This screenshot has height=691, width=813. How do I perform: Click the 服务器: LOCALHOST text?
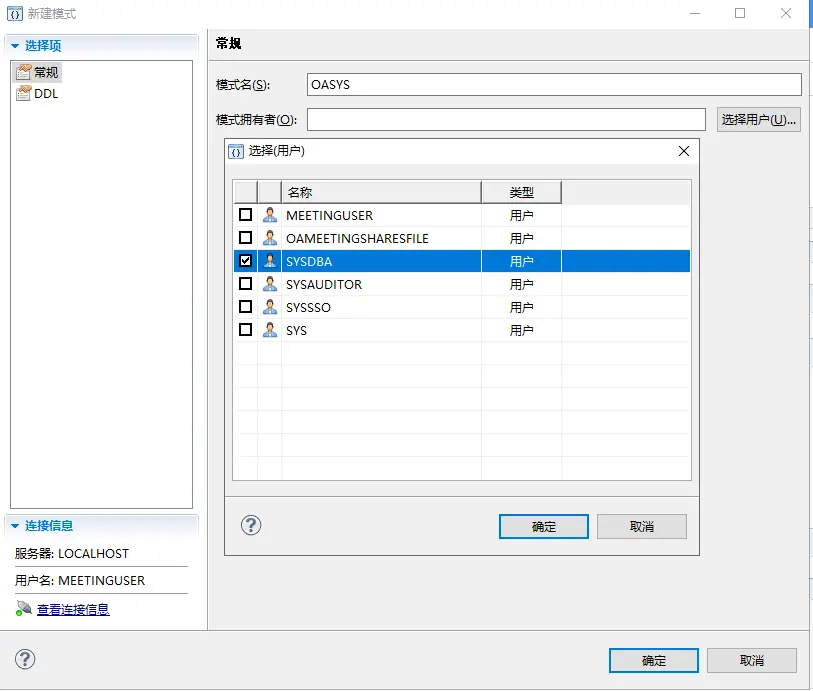tap(72, 554)
